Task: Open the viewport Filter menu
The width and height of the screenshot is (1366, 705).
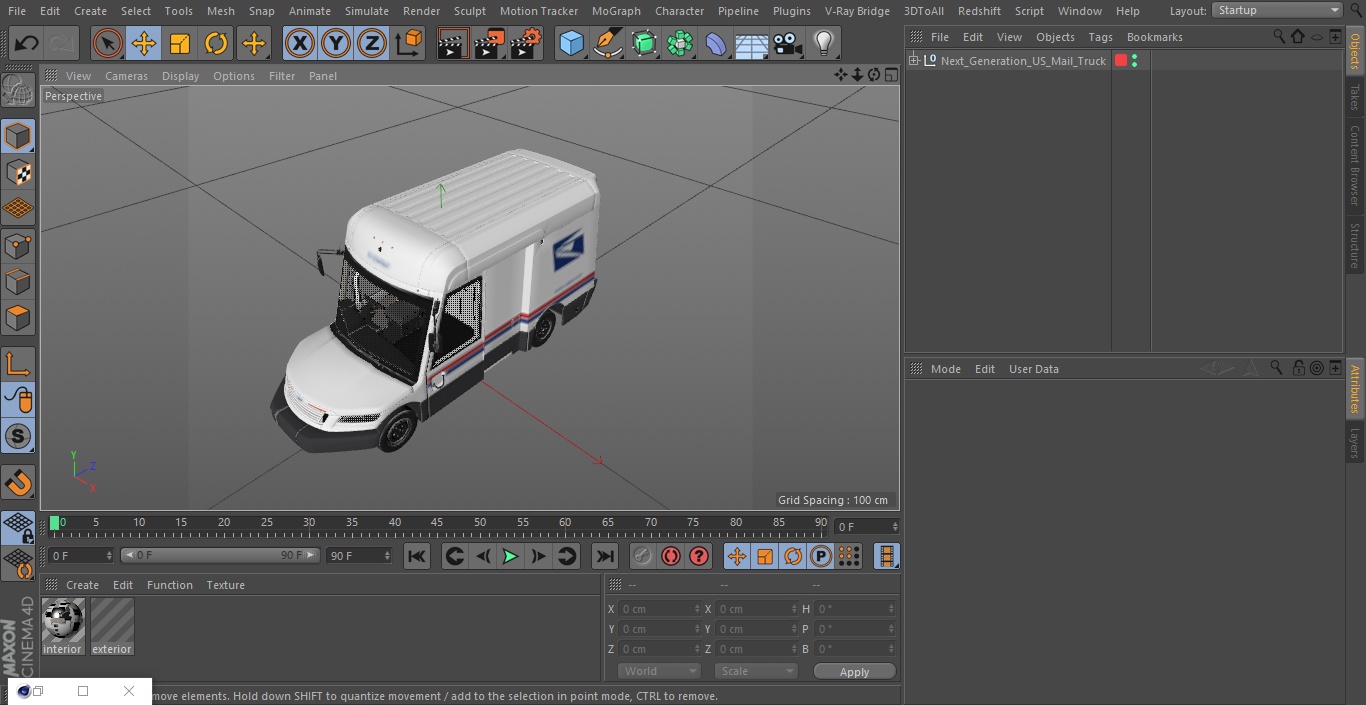Action: tap(282, 76)
